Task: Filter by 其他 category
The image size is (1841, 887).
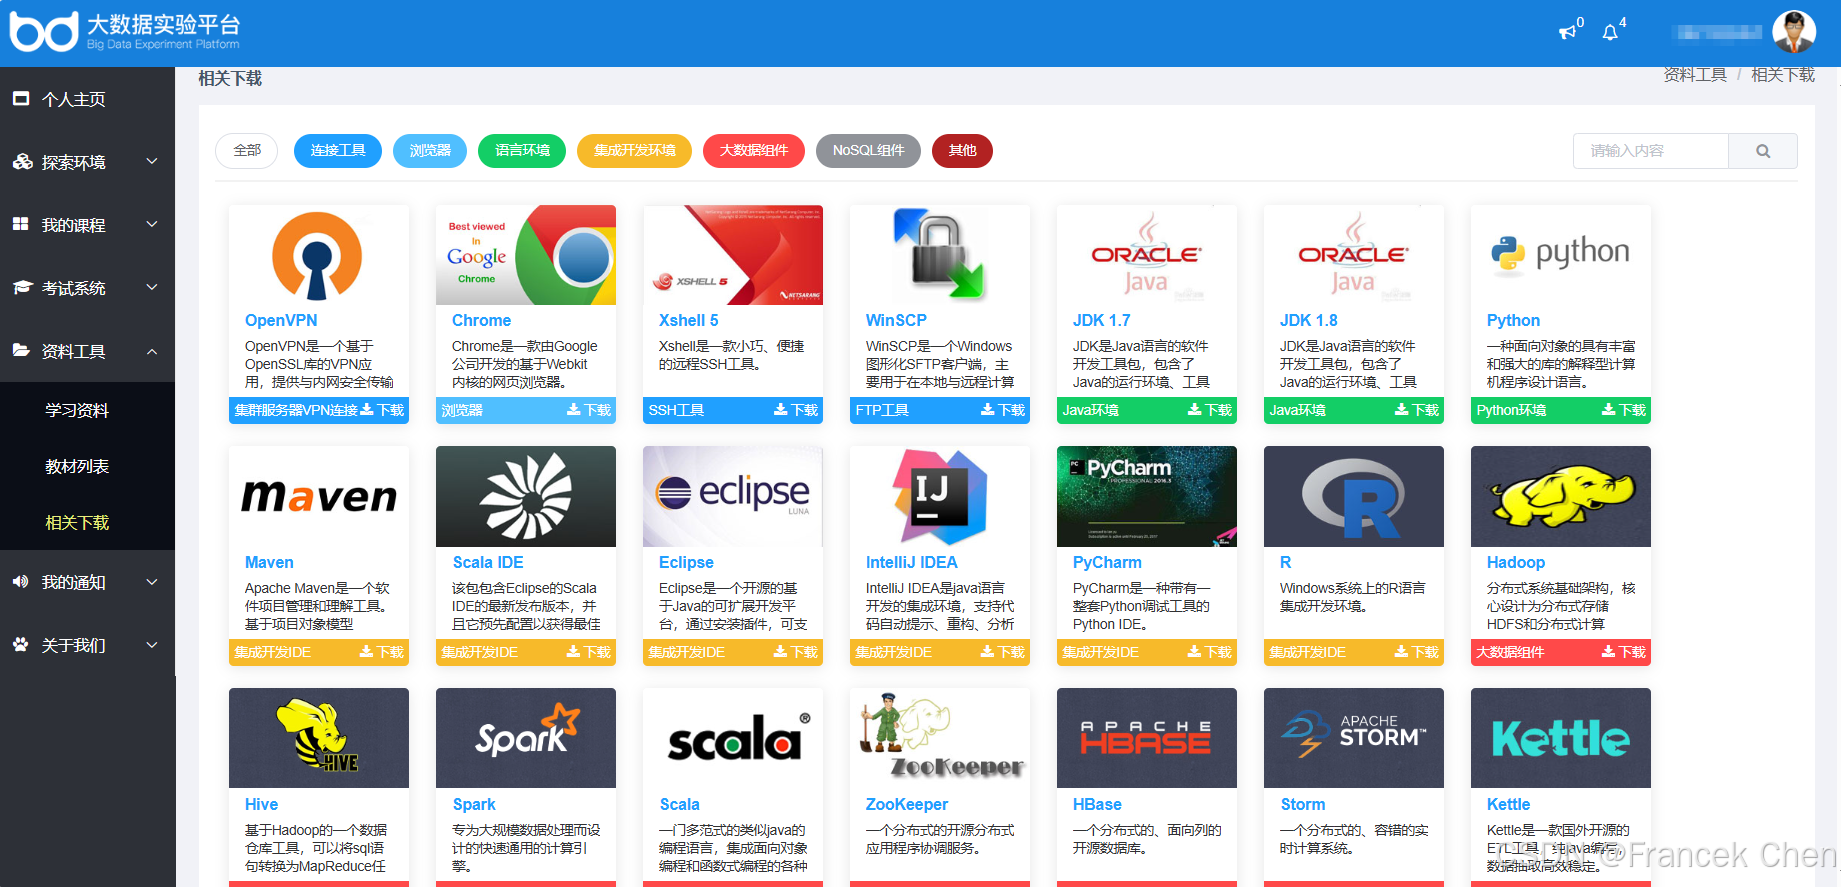Action: 962,151
